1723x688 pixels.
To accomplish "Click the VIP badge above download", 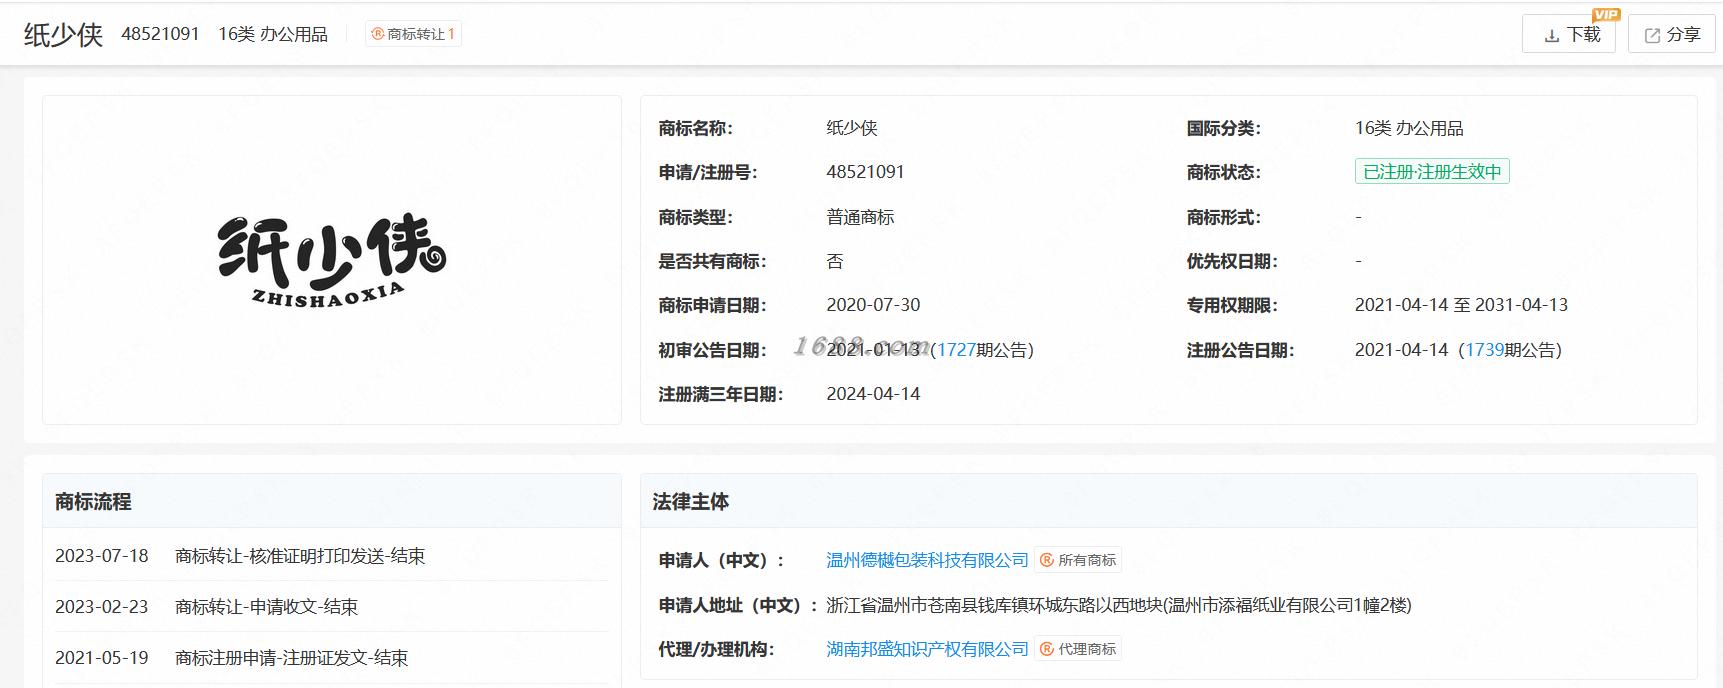I will tap(1605, 14).
